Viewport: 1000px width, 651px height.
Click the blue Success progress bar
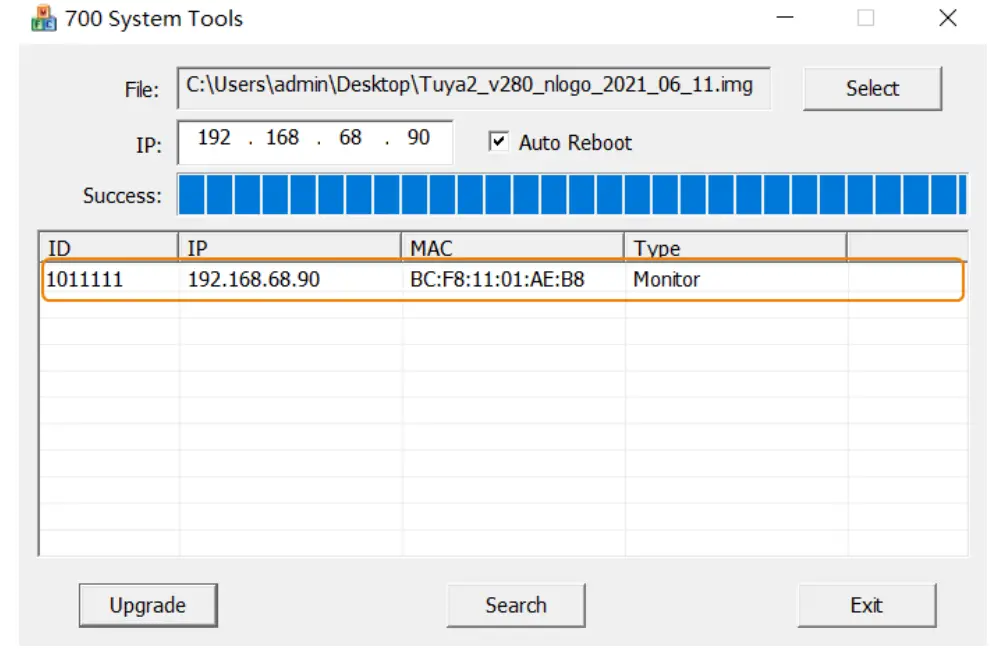coord(572,195)
